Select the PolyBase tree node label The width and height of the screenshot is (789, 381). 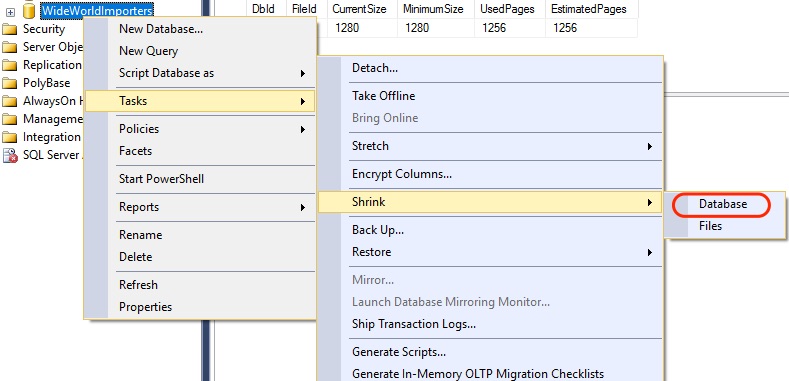[46, 83]
